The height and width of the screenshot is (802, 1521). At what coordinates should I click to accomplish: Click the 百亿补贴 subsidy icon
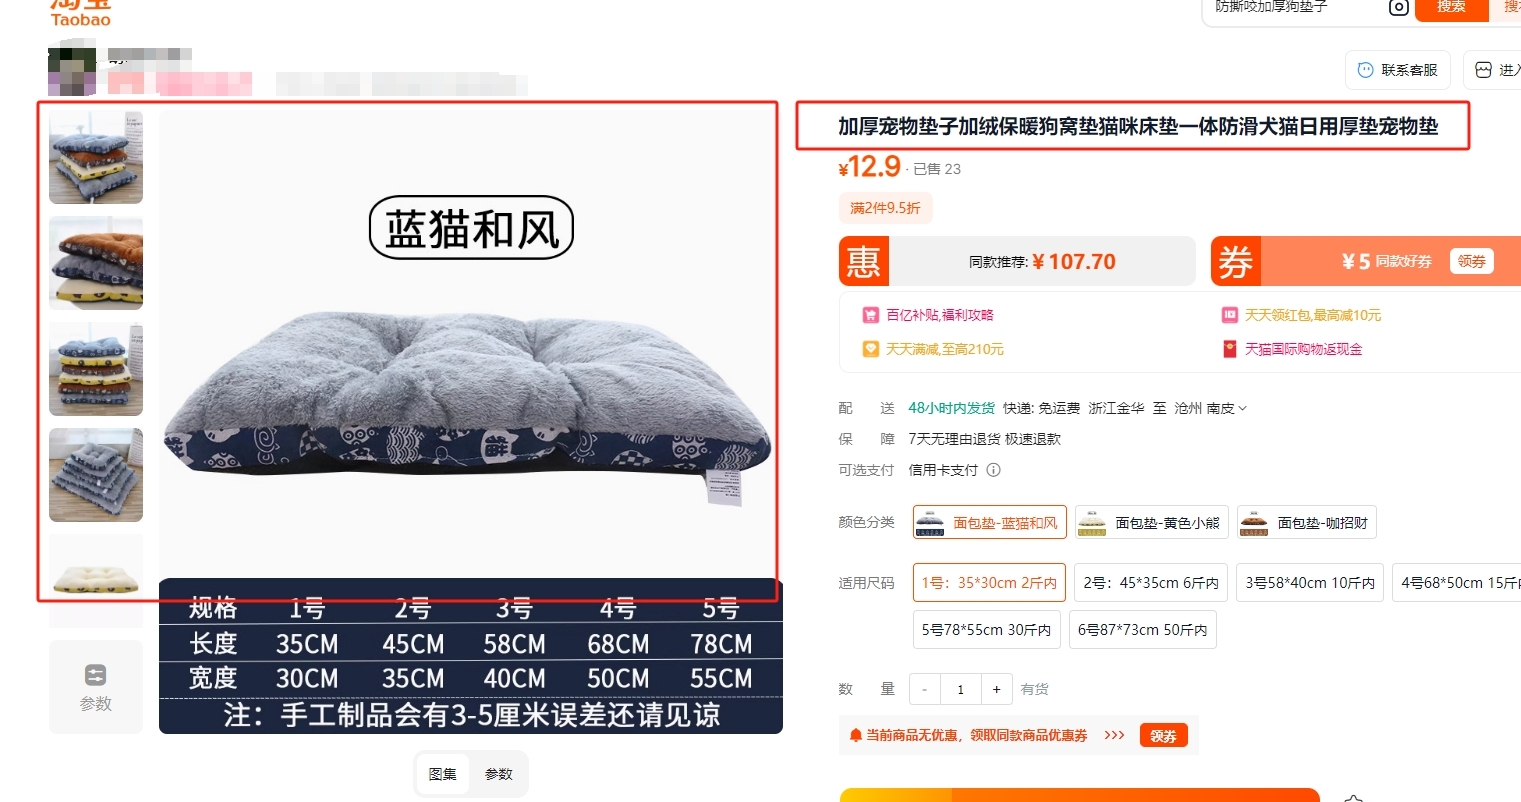point(870,315)
